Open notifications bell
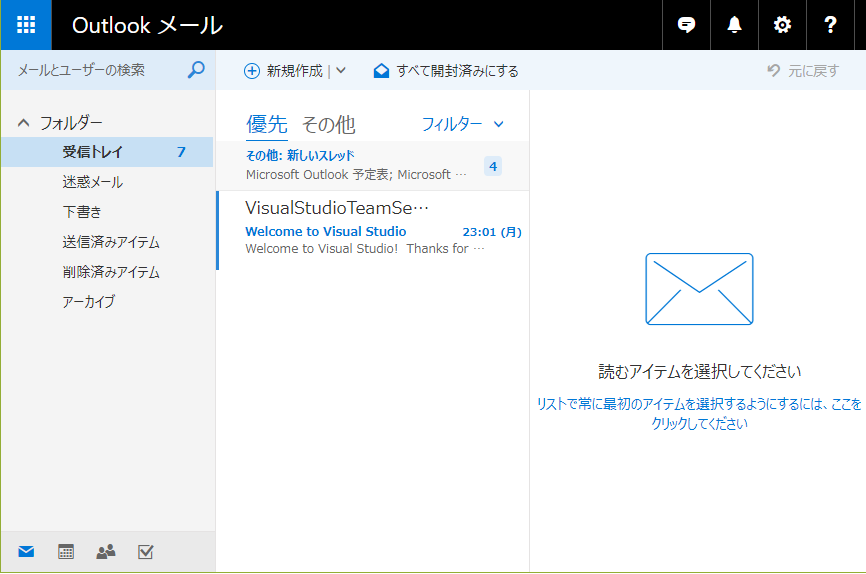The width and height of the screenshot is (866, 574). pos(734,25)
